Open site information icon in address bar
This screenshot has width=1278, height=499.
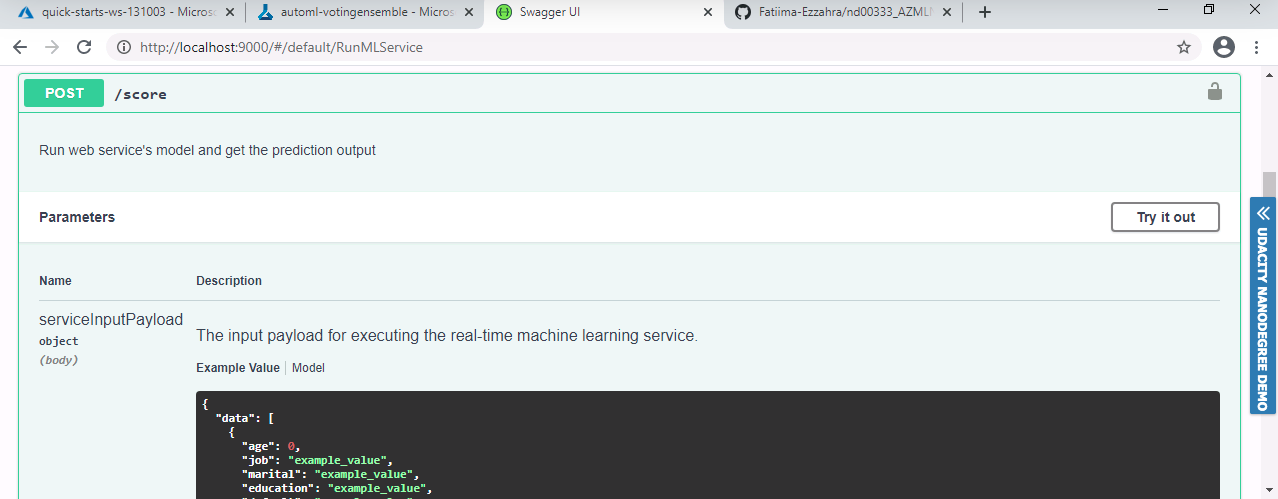pos(124,47)
